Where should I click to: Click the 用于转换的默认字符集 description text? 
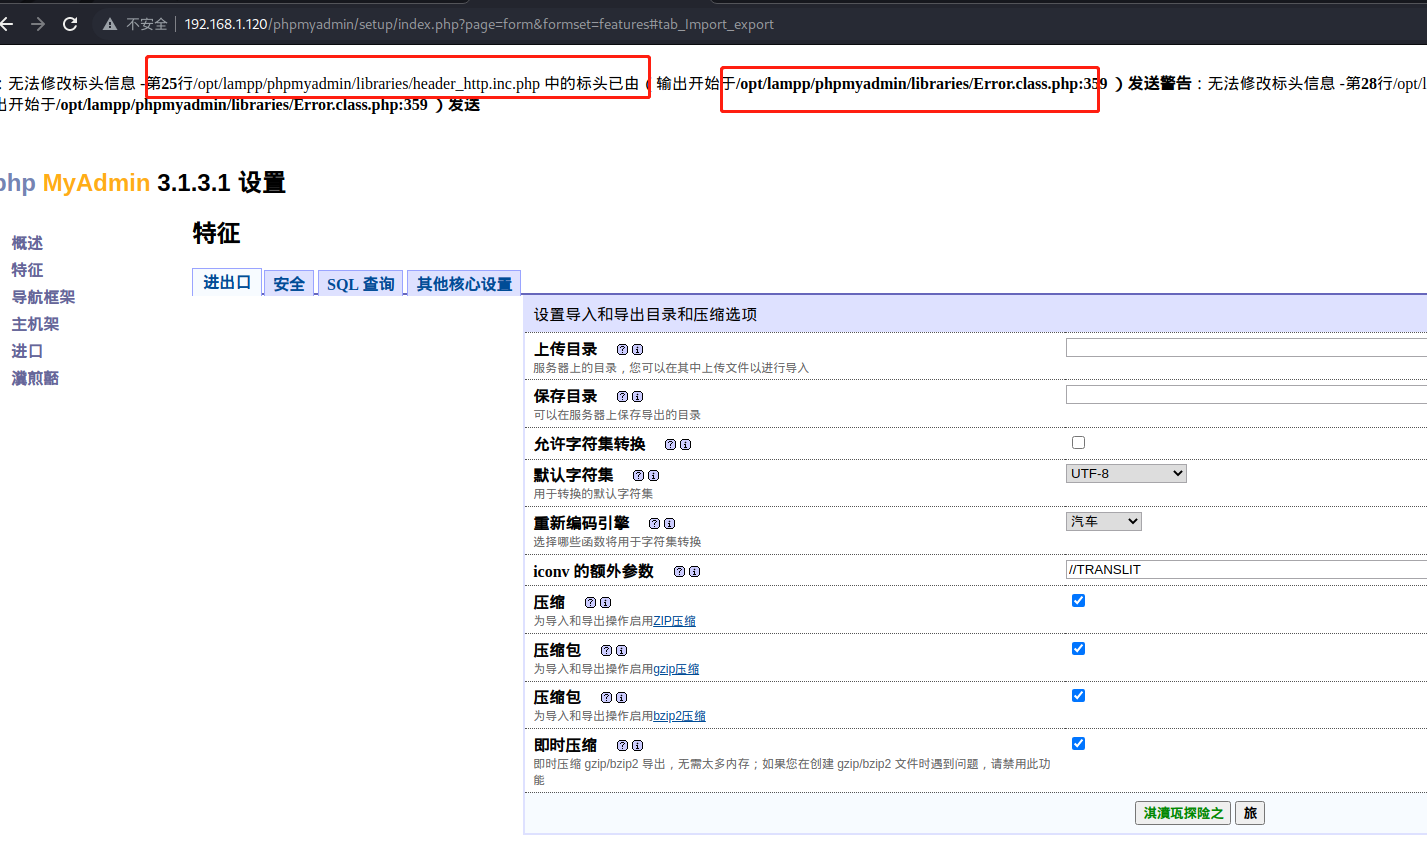(x=593, y=494)
